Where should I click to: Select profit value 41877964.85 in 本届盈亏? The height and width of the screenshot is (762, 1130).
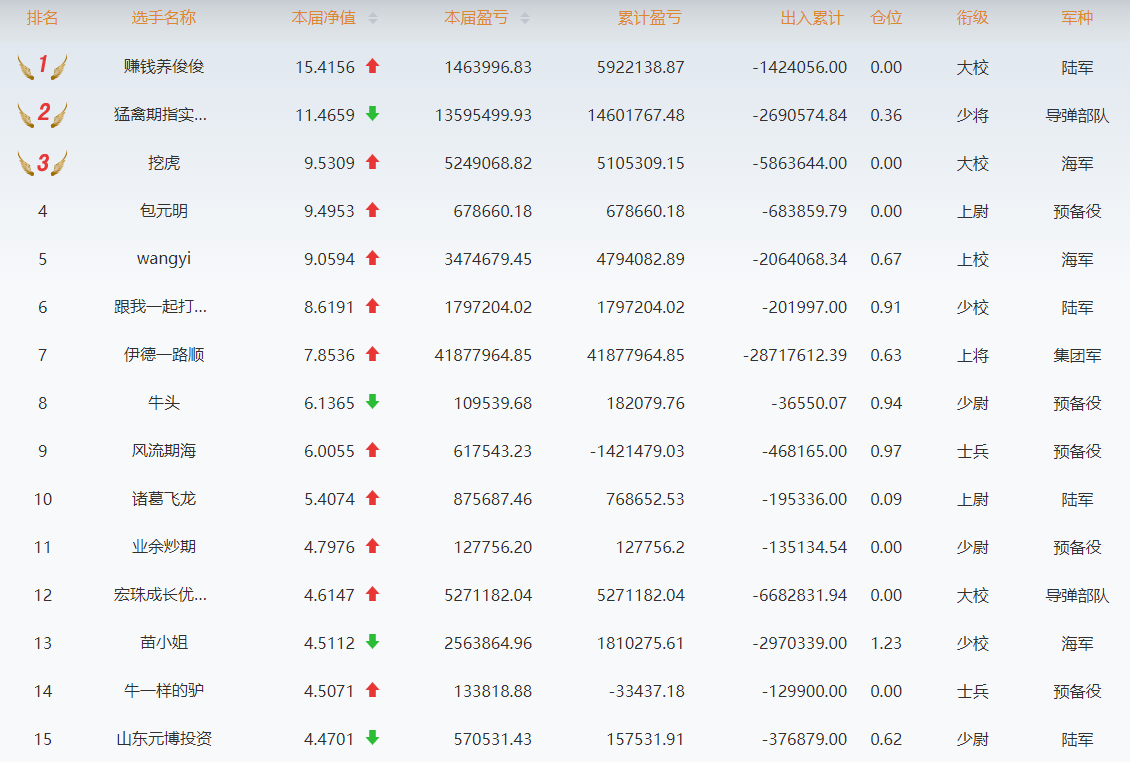pyautogui.click(x=483, y=355)
